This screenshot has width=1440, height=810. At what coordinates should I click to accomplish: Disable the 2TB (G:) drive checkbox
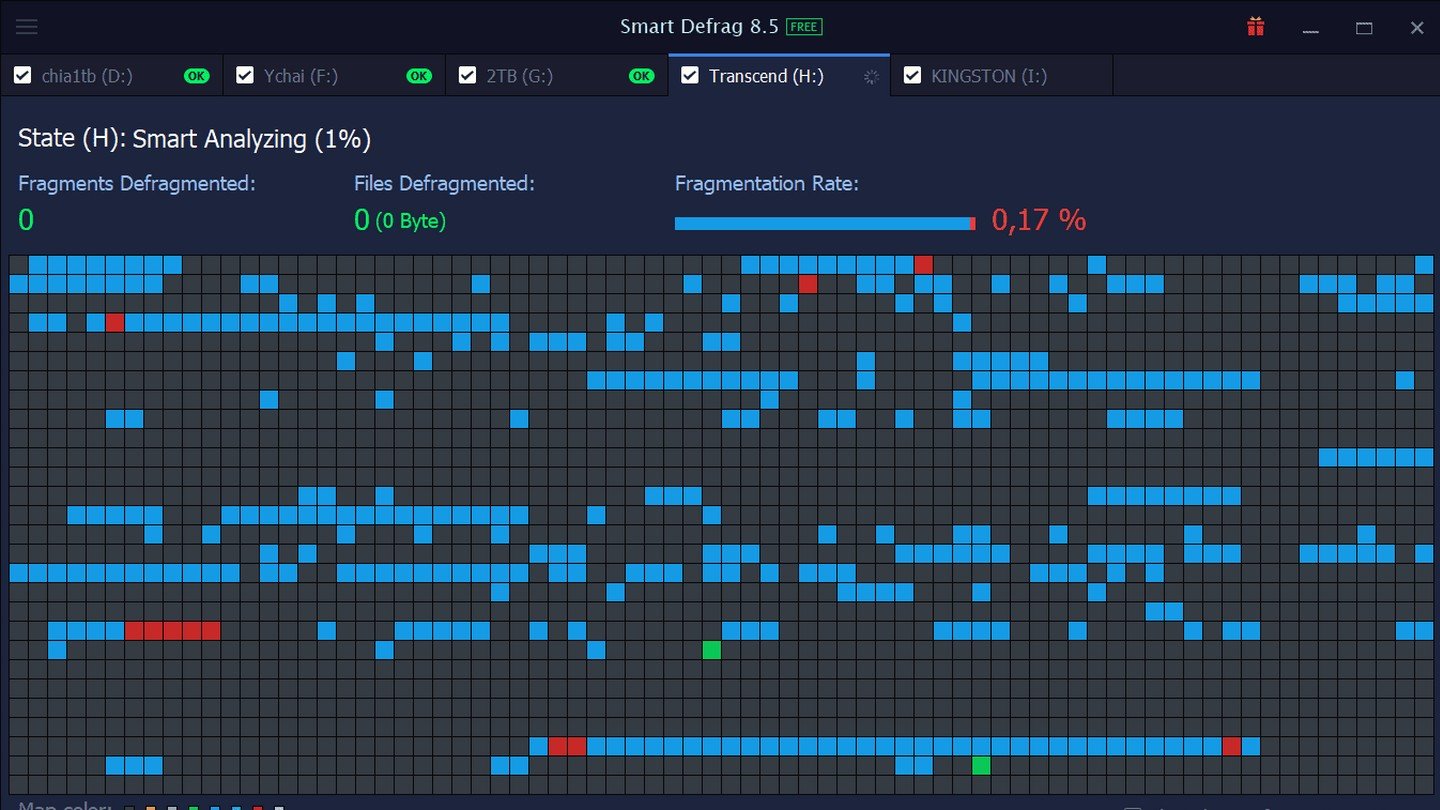point(467,76)
